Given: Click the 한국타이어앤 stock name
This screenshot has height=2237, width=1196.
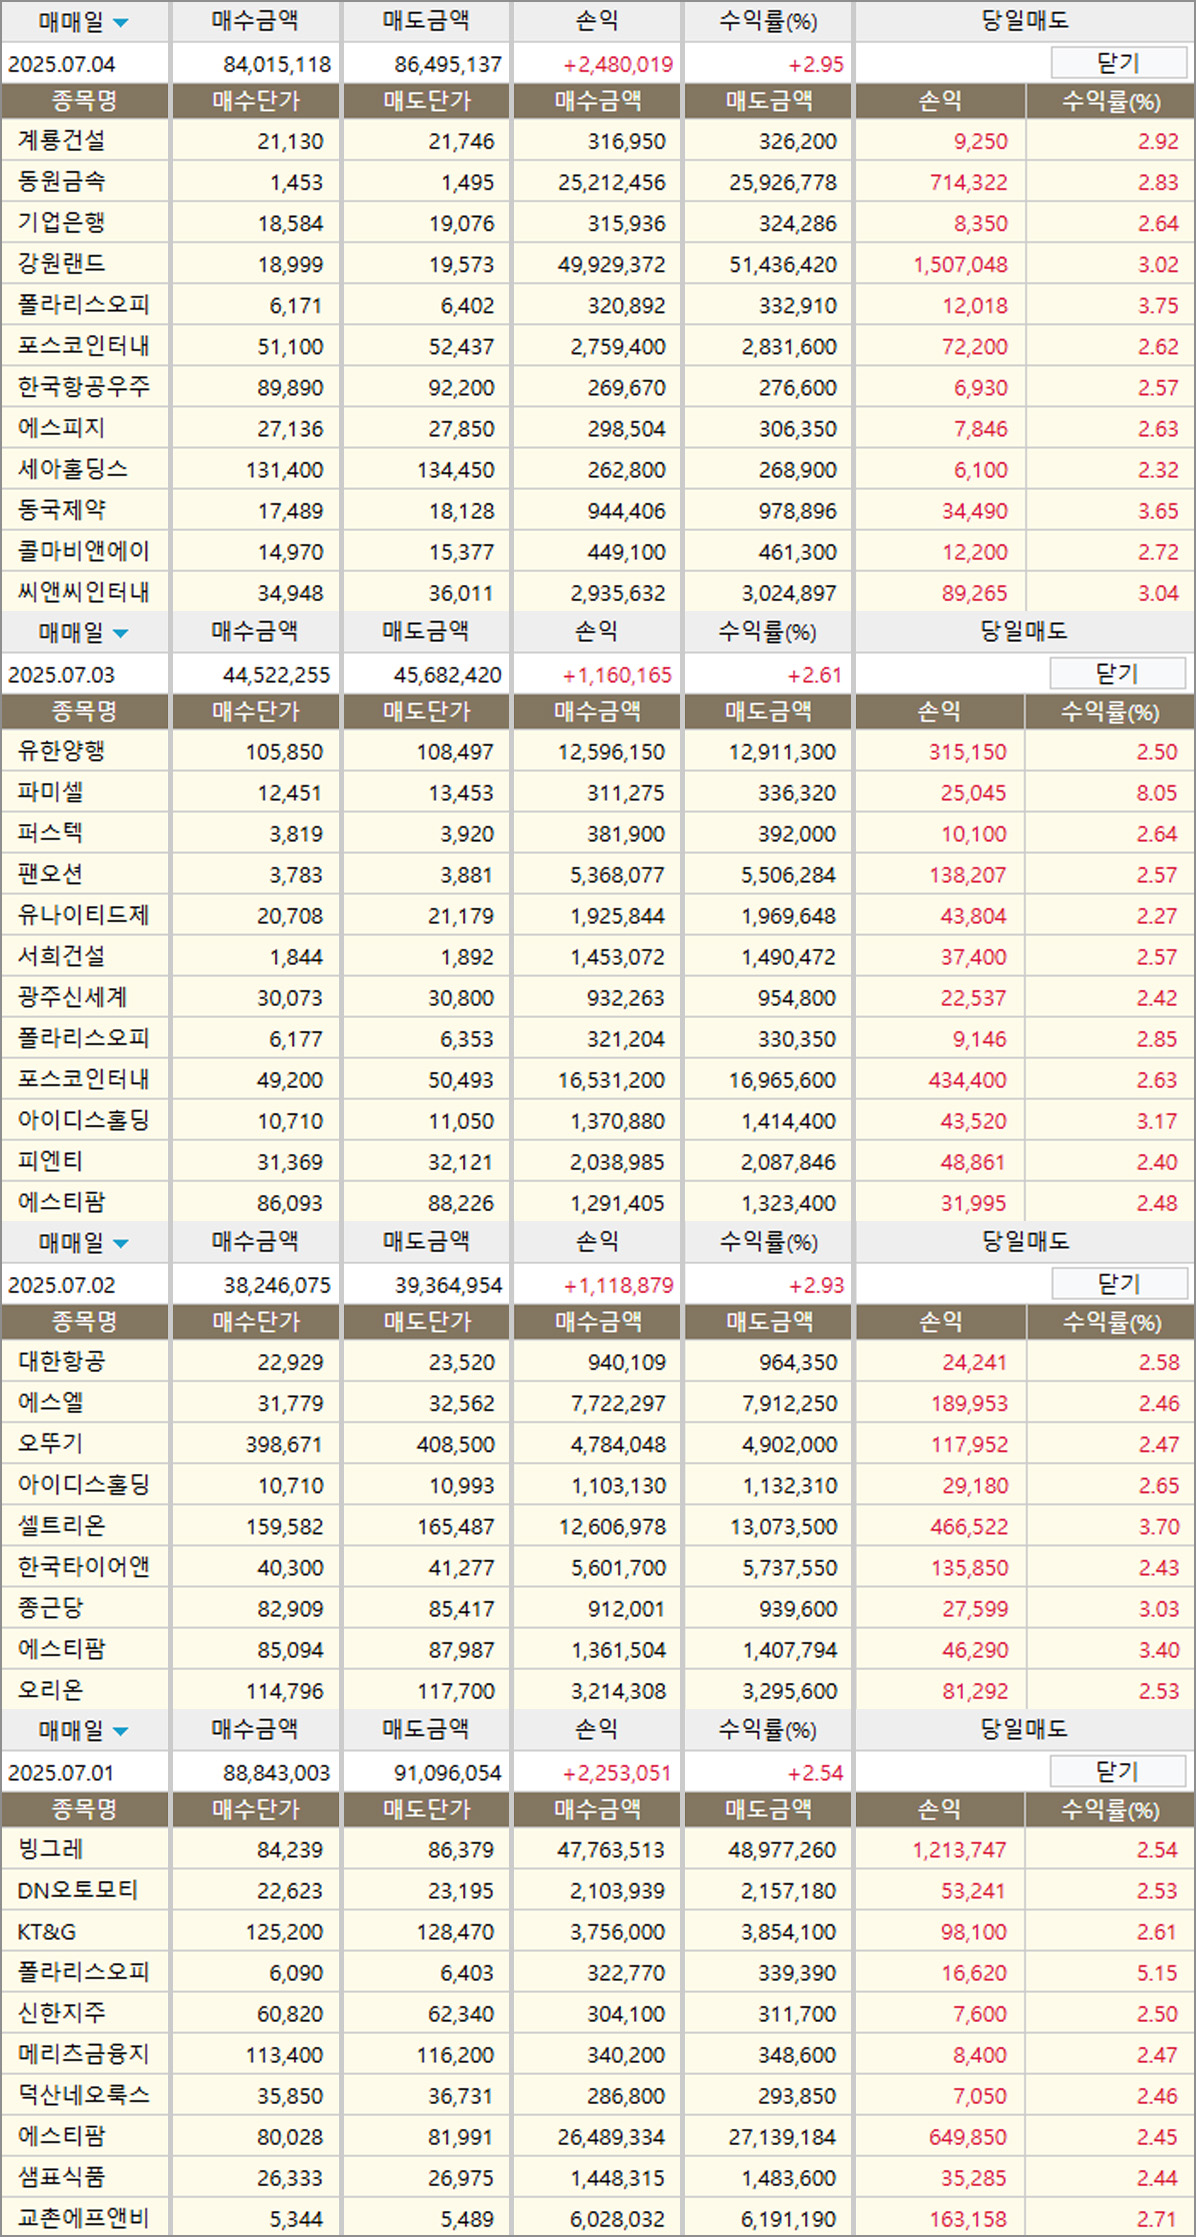Looking at the screenshot, I should coord(84,1567).
